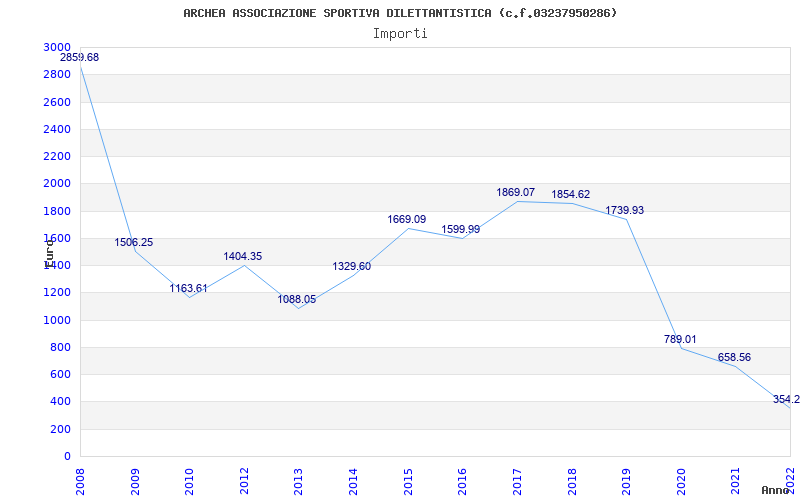Image resolution: width=800 pixels, height=500 pixels.
Task: Click the 2014 x-axis year label
Action: tap(353, 481)
